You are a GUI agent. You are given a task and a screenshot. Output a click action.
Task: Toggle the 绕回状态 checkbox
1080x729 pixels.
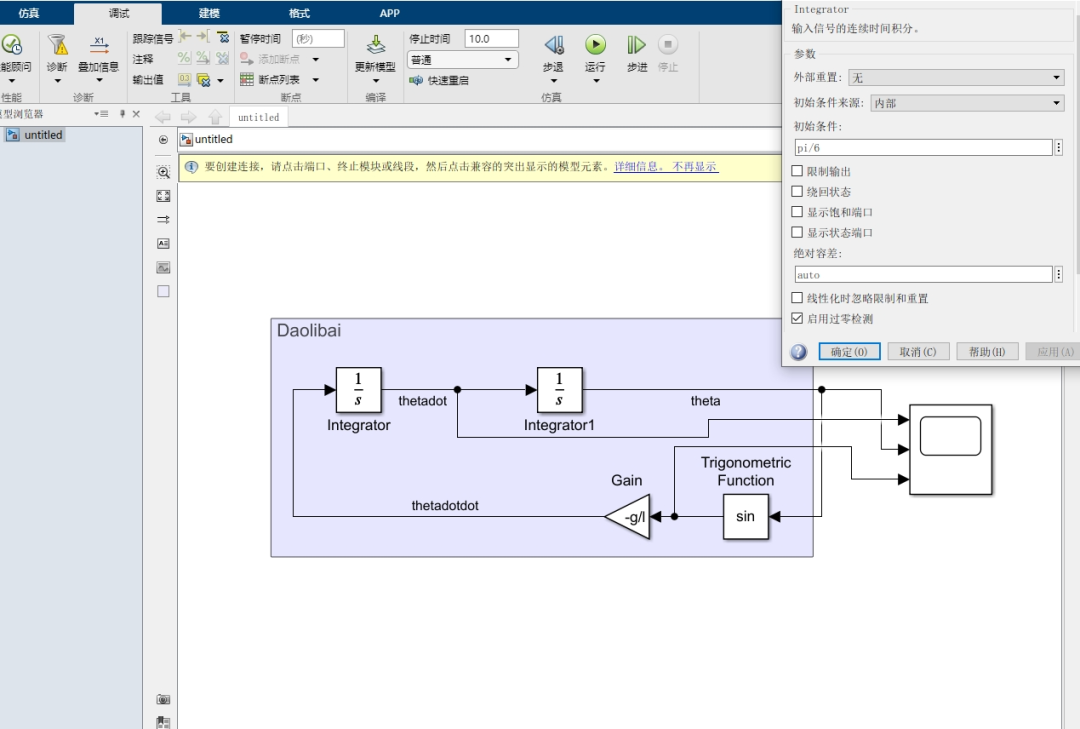(797, 192)
